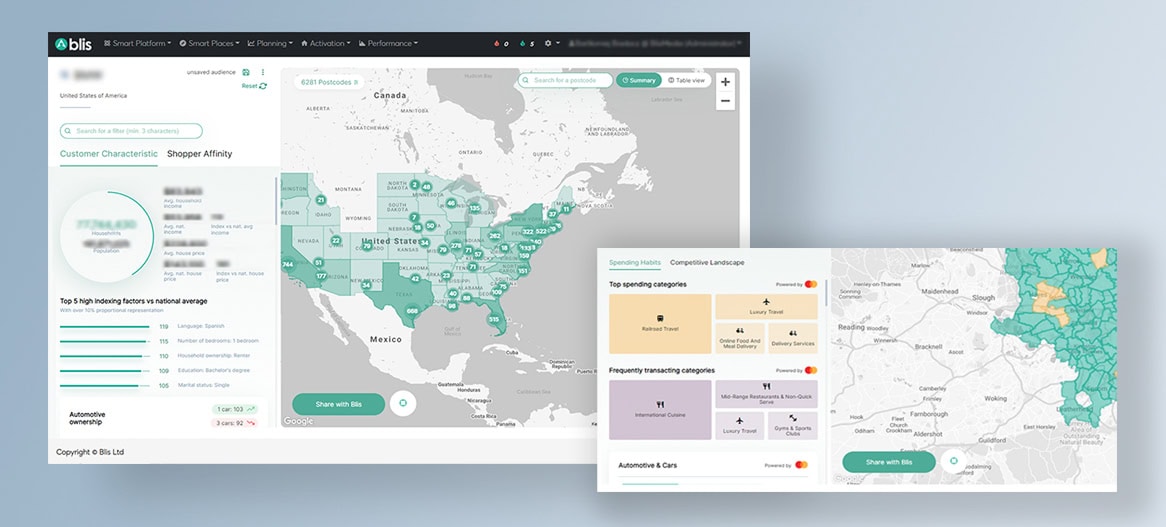Select the International Cuisine category tile
Viewport: 1166px width, 527px height.
pyautogui.click(x=660, y=409)
